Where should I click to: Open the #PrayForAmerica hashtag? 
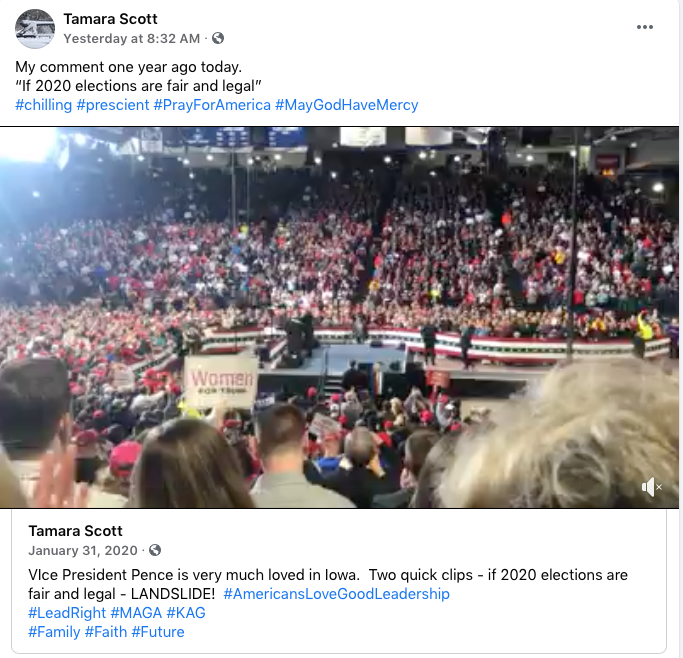pyautogui.click(x=212, y=105)
